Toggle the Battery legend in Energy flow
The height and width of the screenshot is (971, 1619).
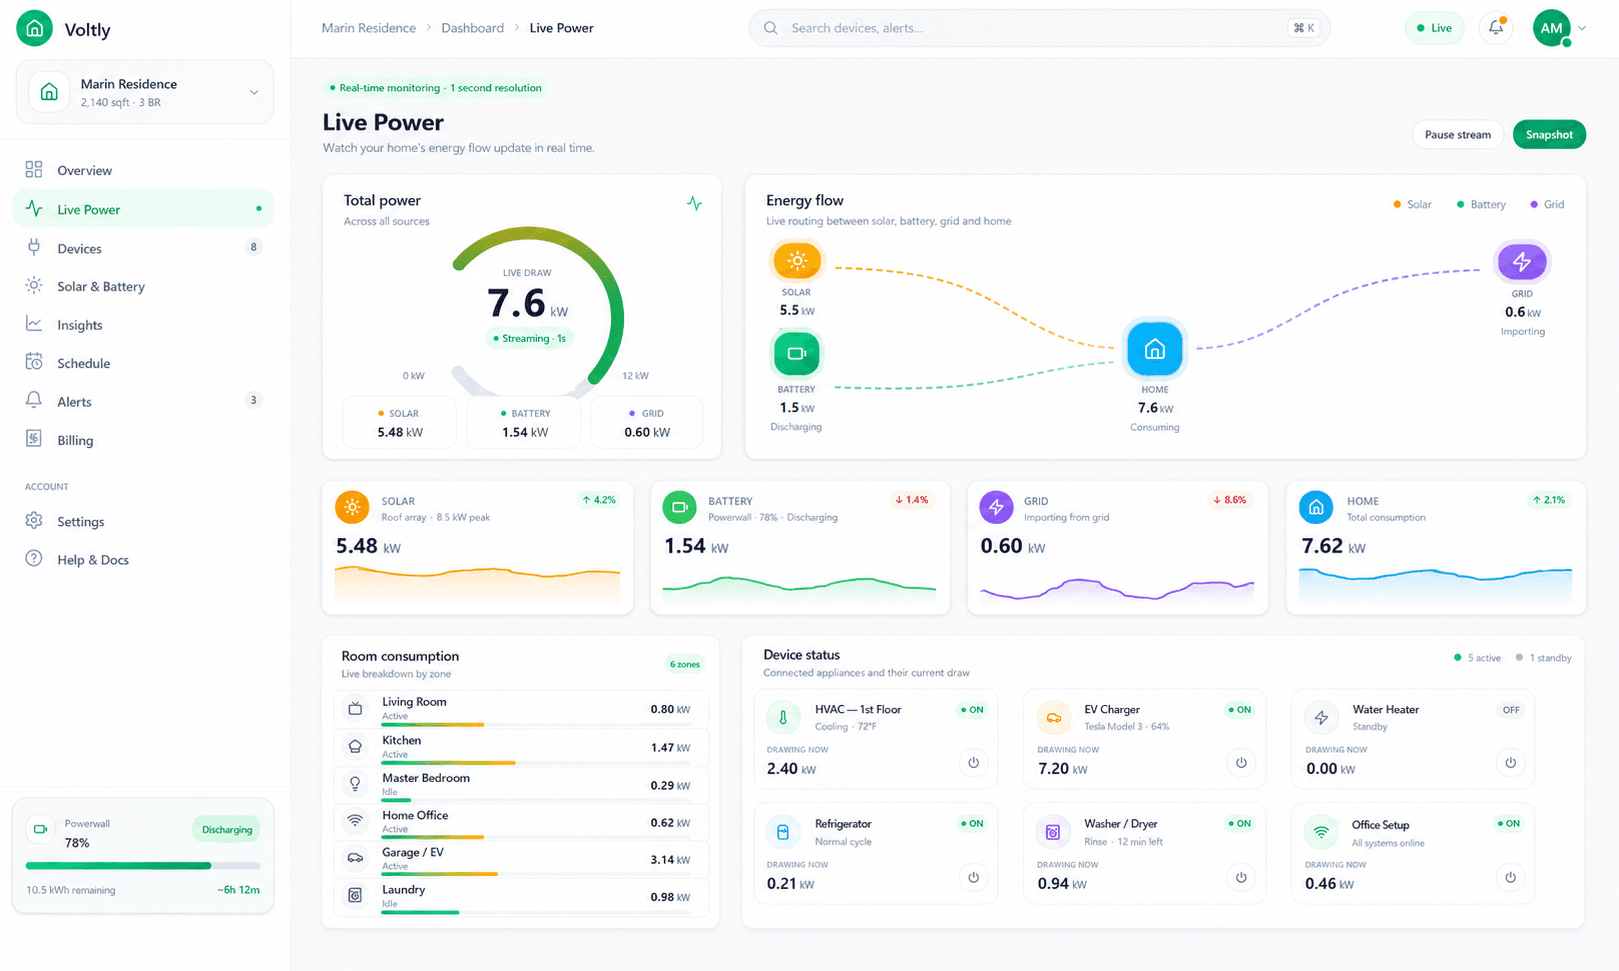tap(1481, 204)
